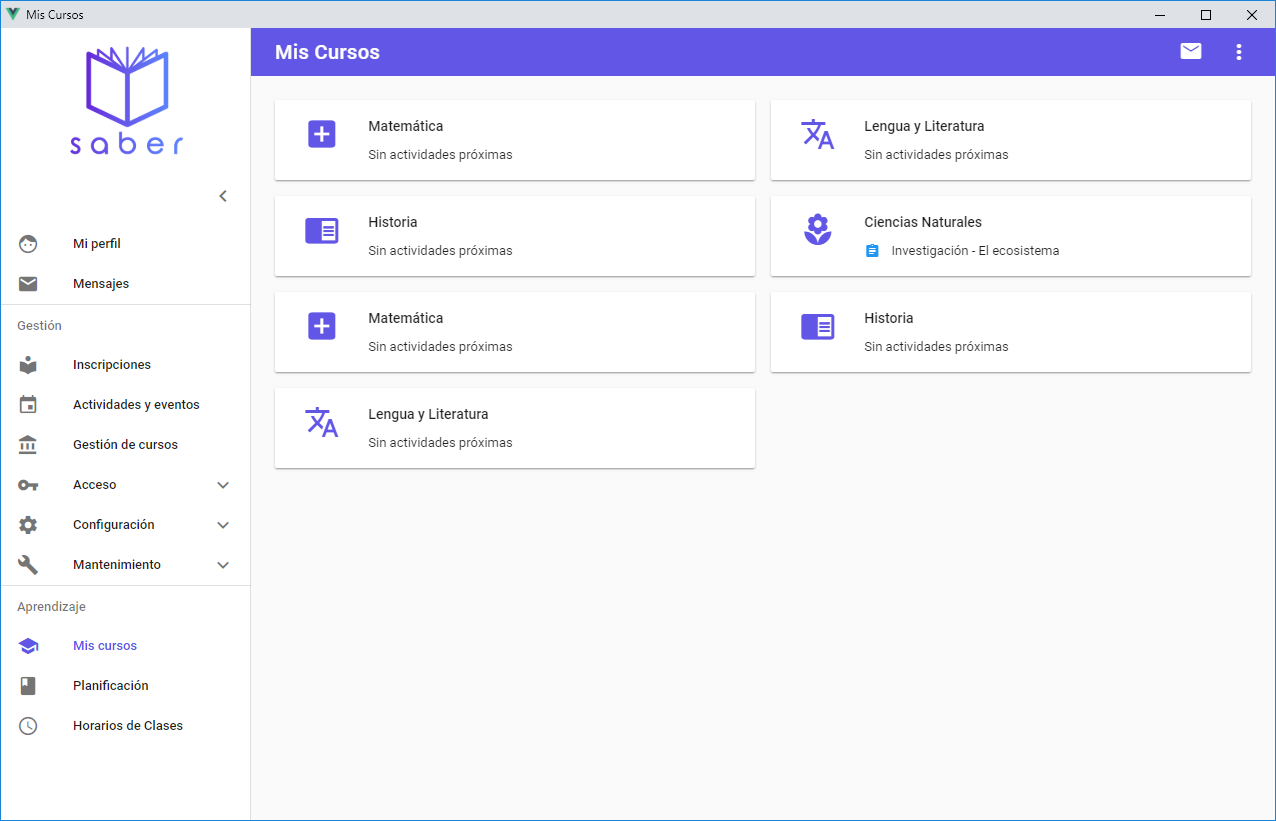
Task: Click the Gestión de cursos bank icon
Action: [x=28, y=445]
